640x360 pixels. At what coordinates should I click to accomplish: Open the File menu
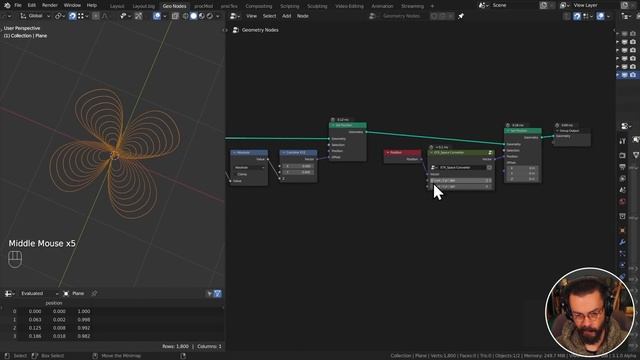pos(18,5)
